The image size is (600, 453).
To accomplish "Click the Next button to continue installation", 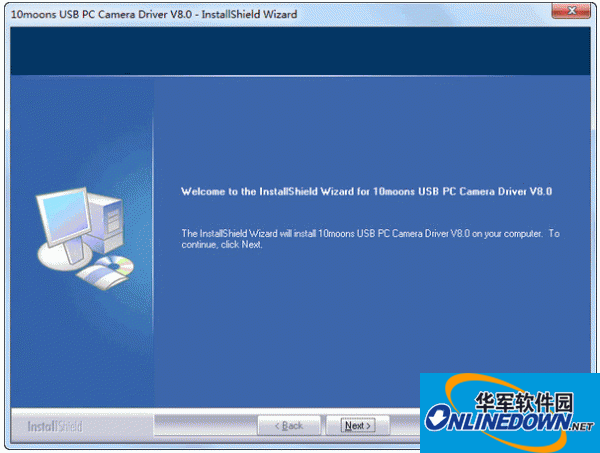I will [x=358, y=425].
